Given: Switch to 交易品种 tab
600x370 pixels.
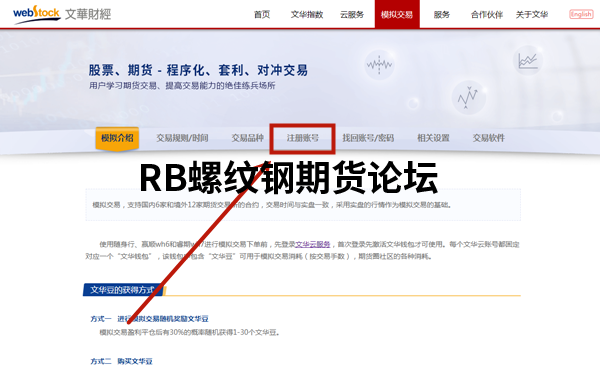Looking at the screenshot, I should click(248, 138).
